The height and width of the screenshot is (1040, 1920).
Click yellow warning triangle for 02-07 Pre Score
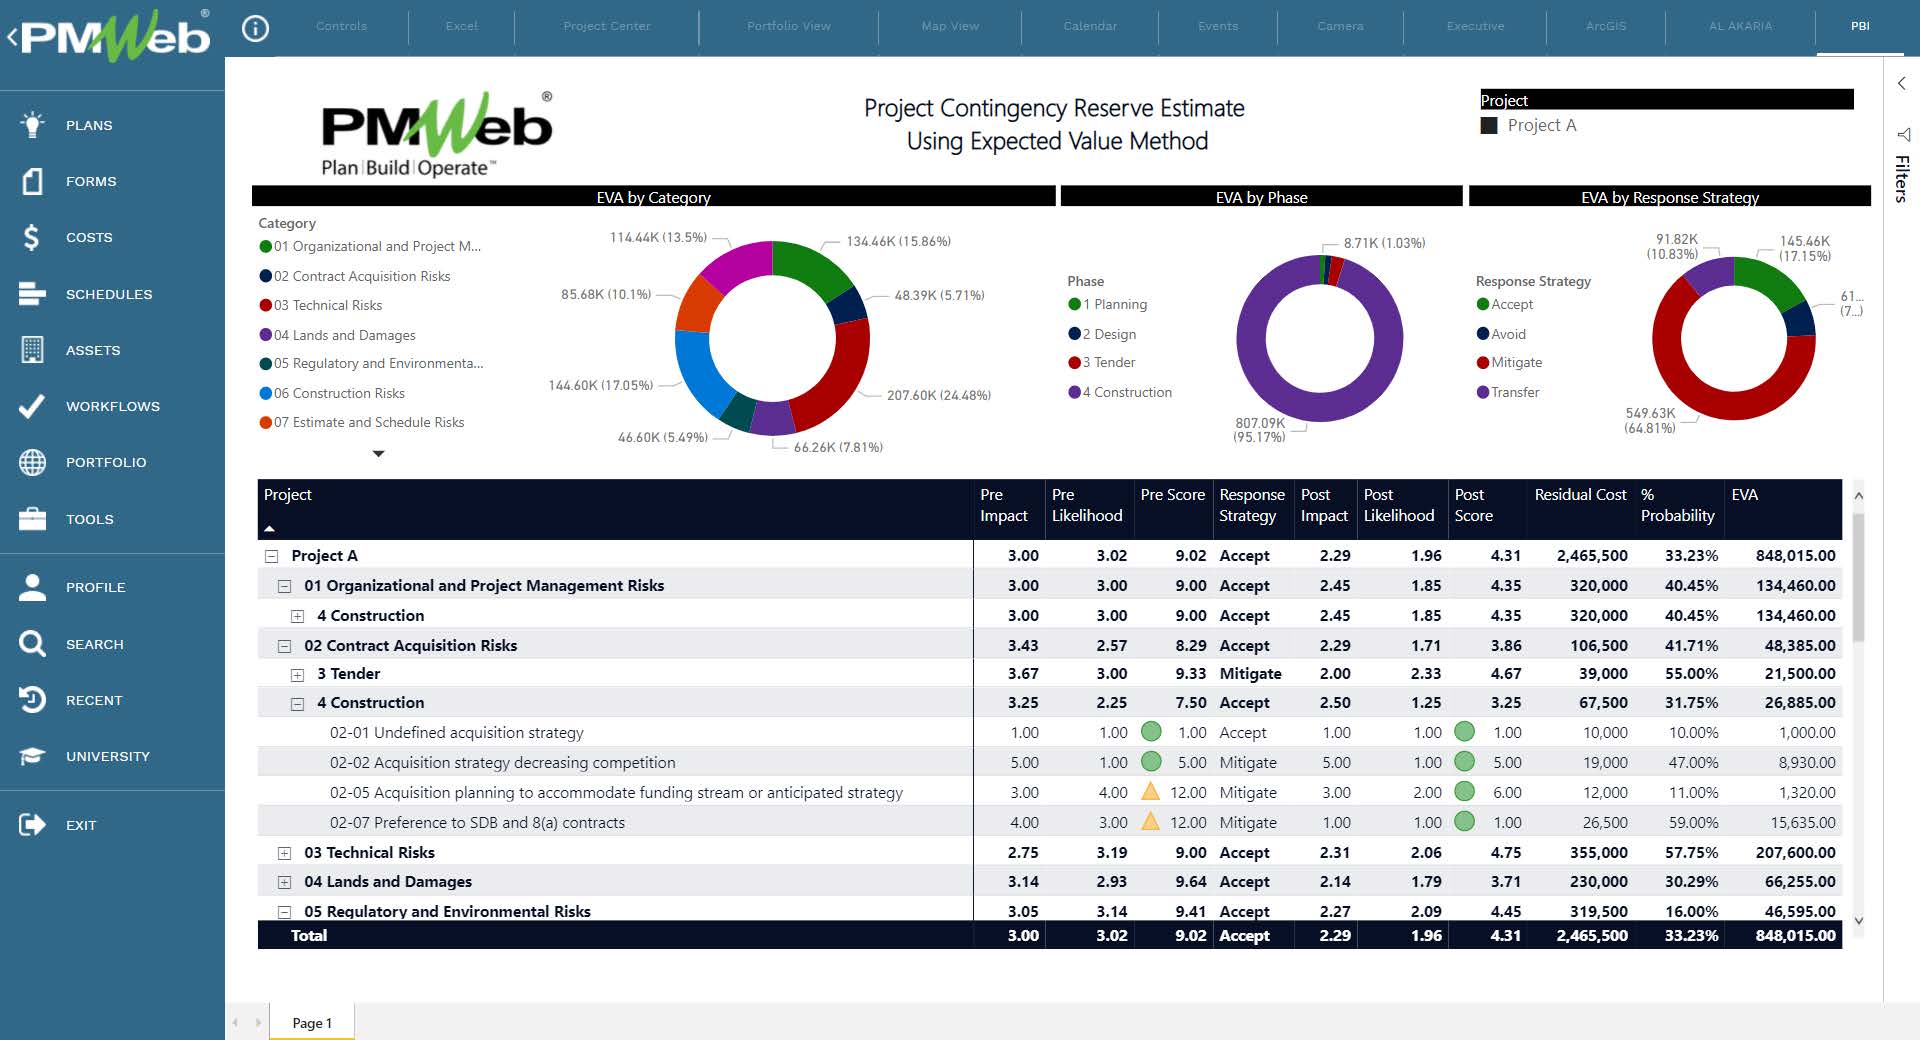coord(1151,822)
